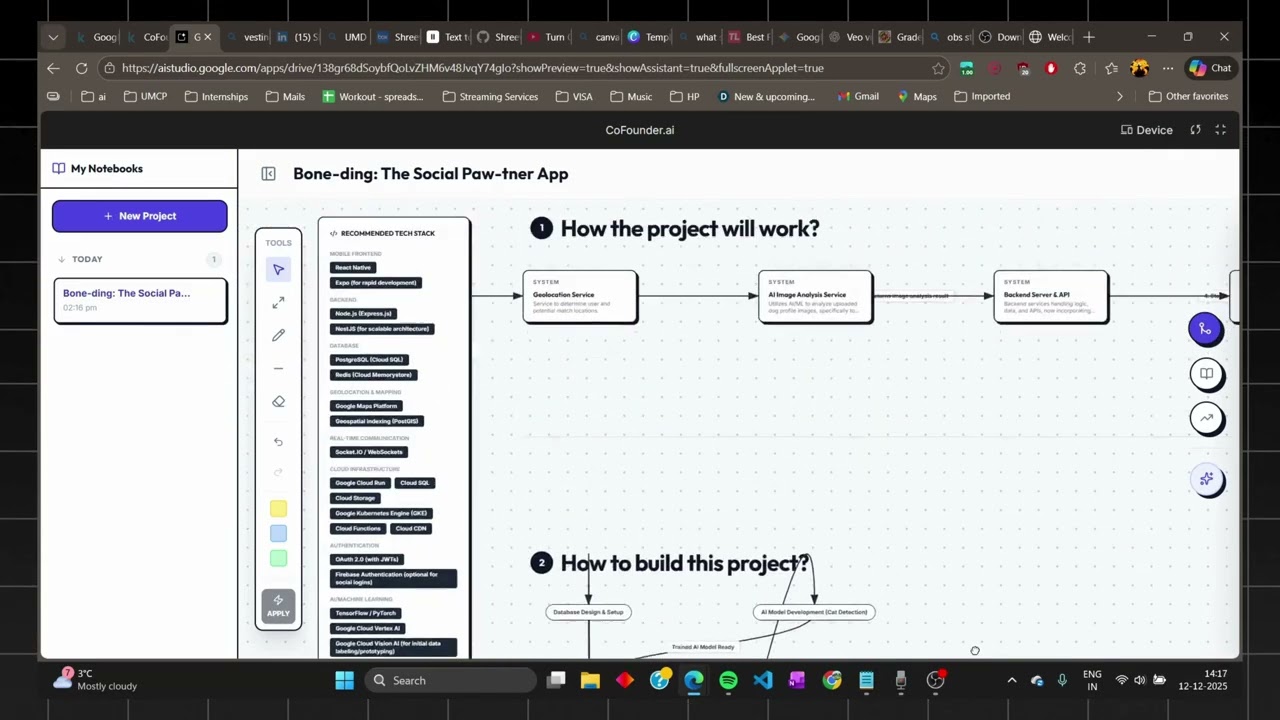1280x720 pixels.
Task: Bookmark this page with star icon
Action: pos(938,68)
